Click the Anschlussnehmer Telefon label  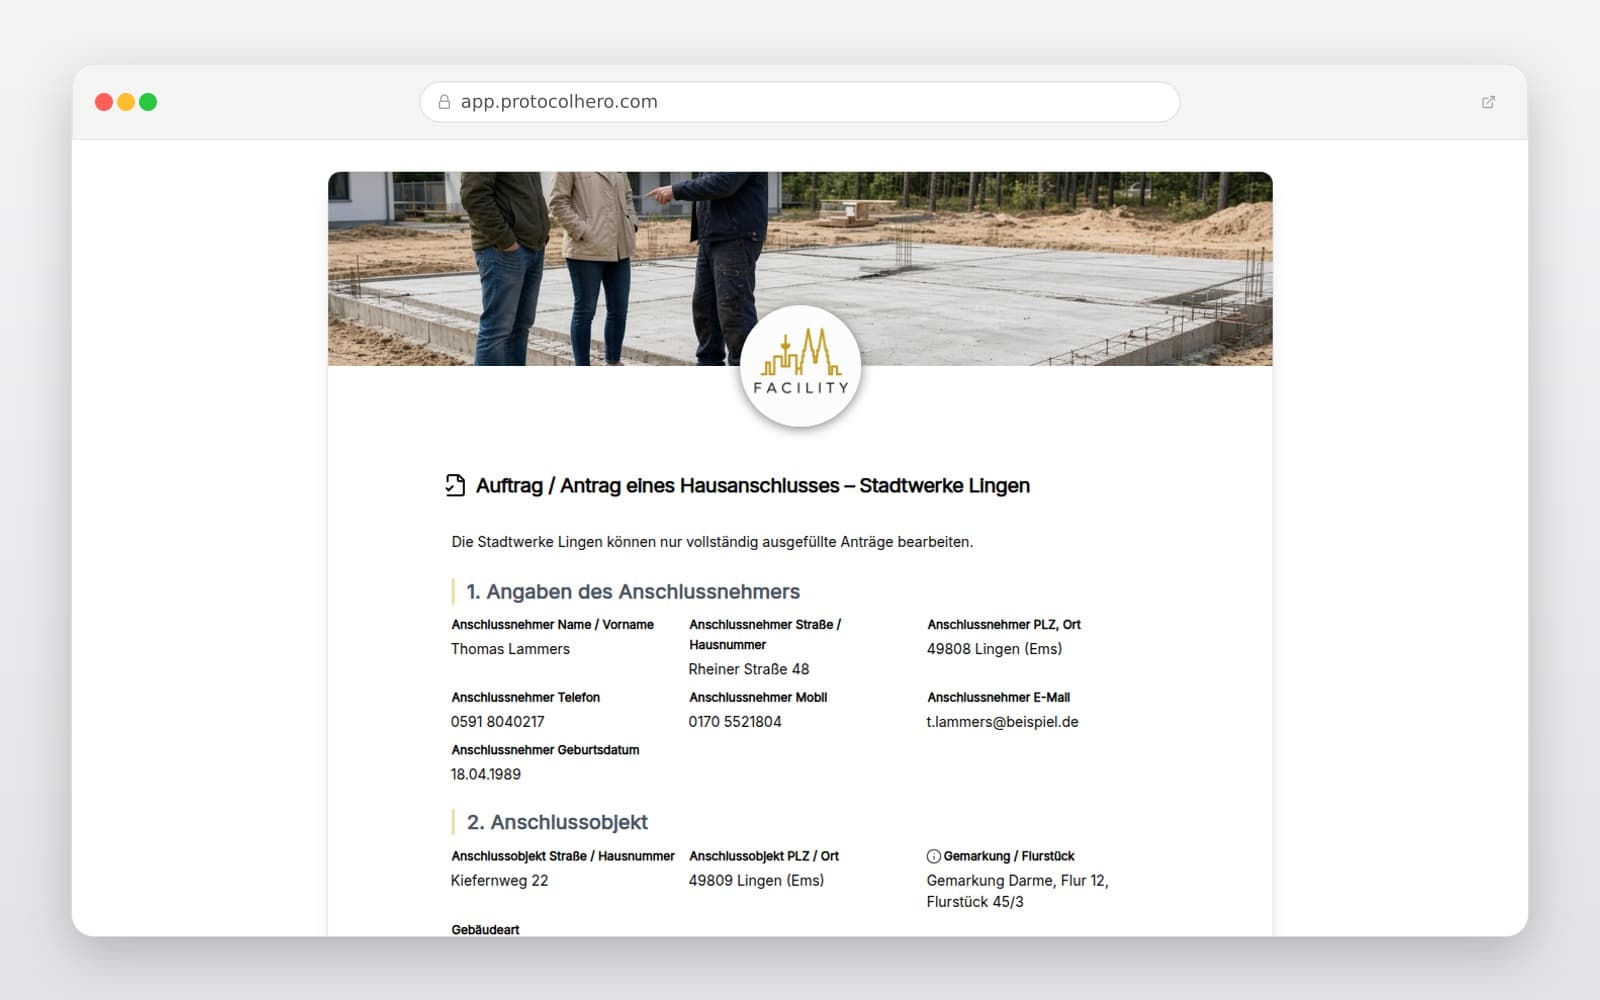(x=525, y=697)
